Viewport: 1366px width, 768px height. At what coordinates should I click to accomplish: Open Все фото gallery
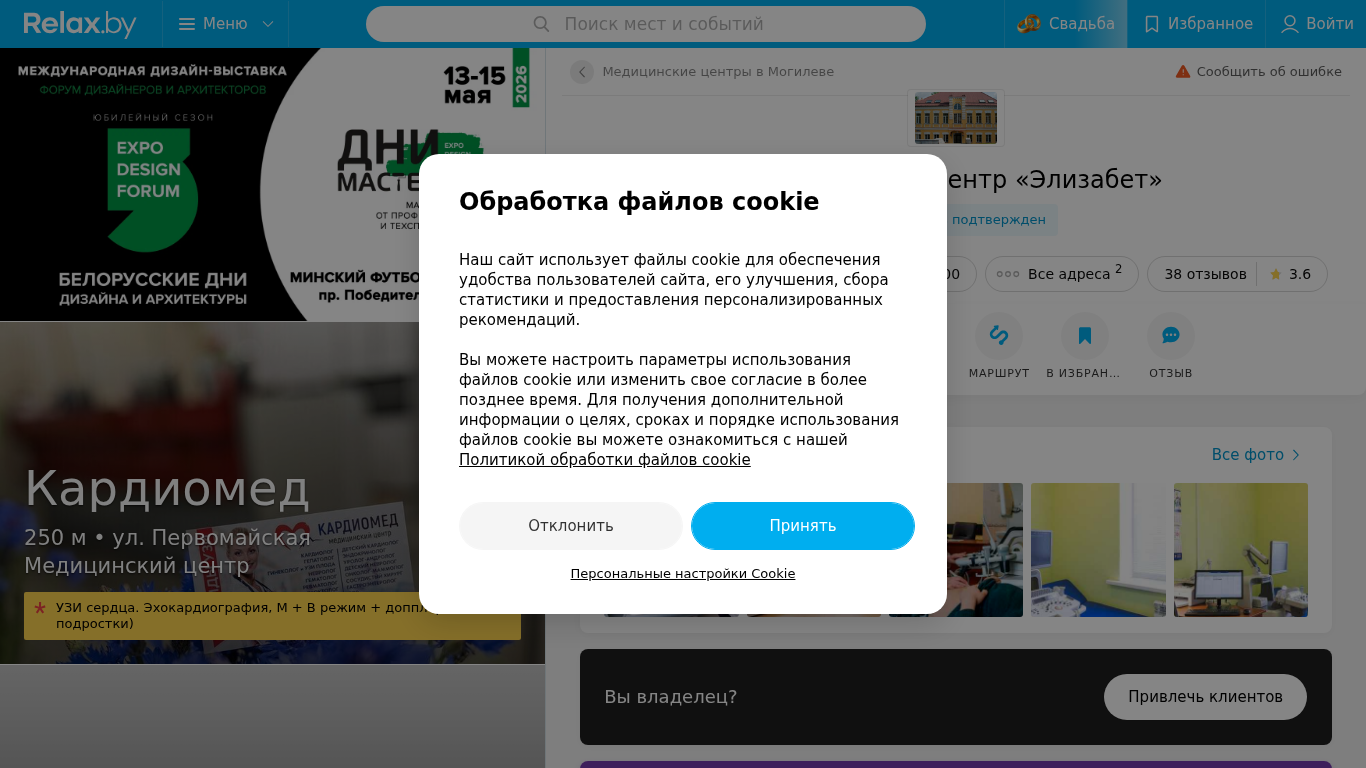1256,455
